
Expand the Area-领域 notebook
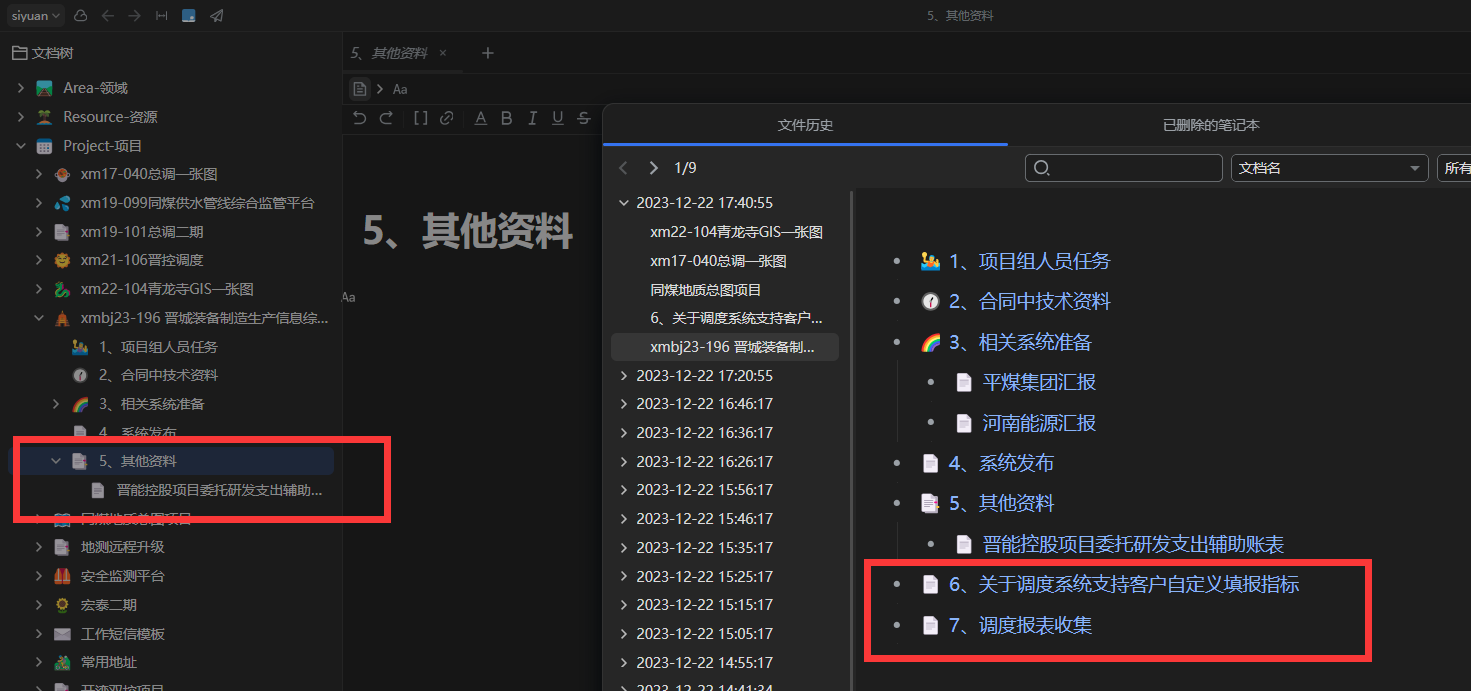tap(21, 88)
